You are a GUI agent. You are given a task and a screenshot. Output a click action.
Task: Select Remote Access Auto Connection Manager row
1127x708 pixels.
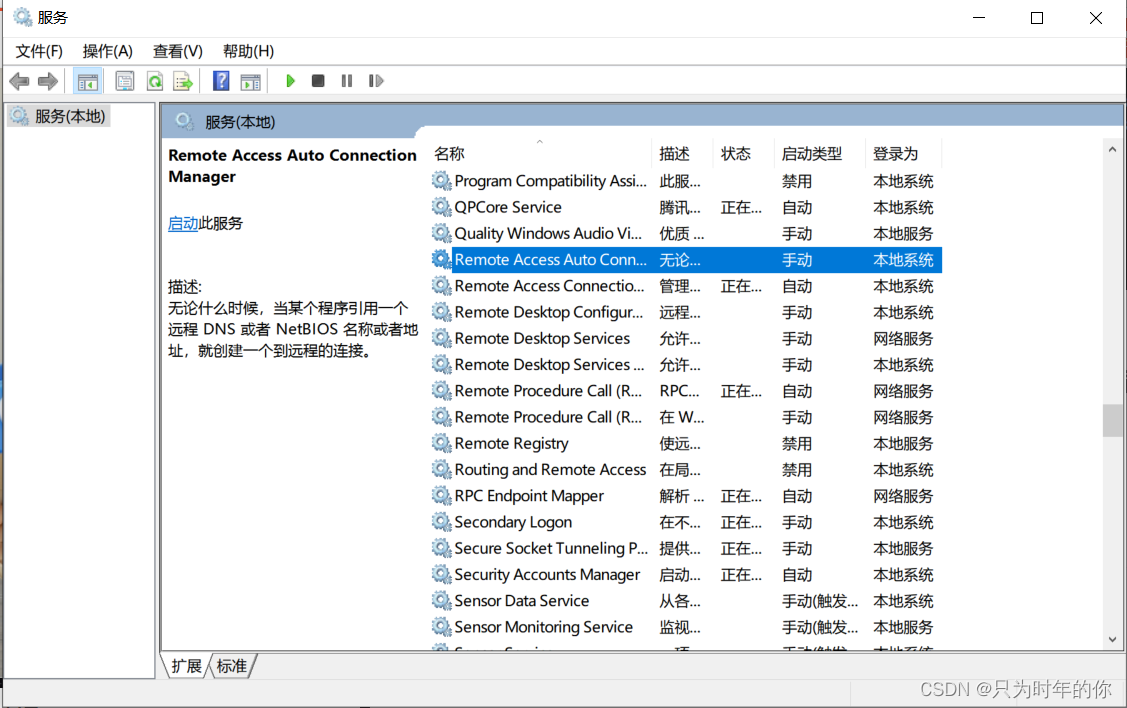[x=686, y=259]
